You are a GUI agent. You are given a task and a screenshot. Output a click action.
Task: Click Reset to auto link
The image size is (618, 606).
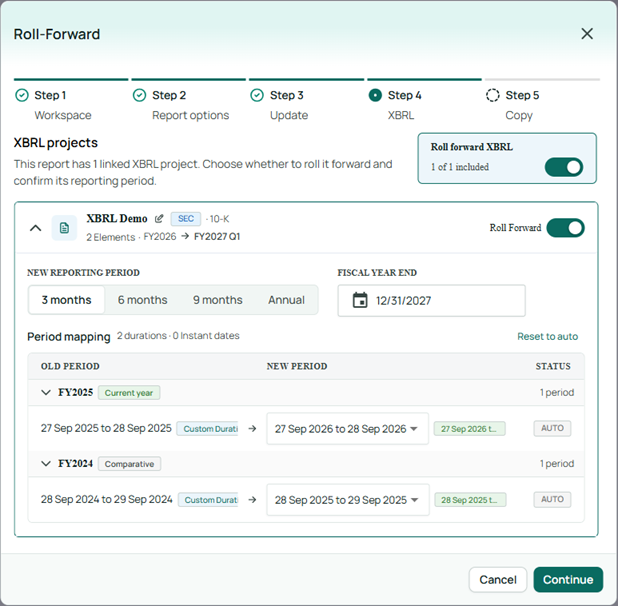tap(547, 336)
